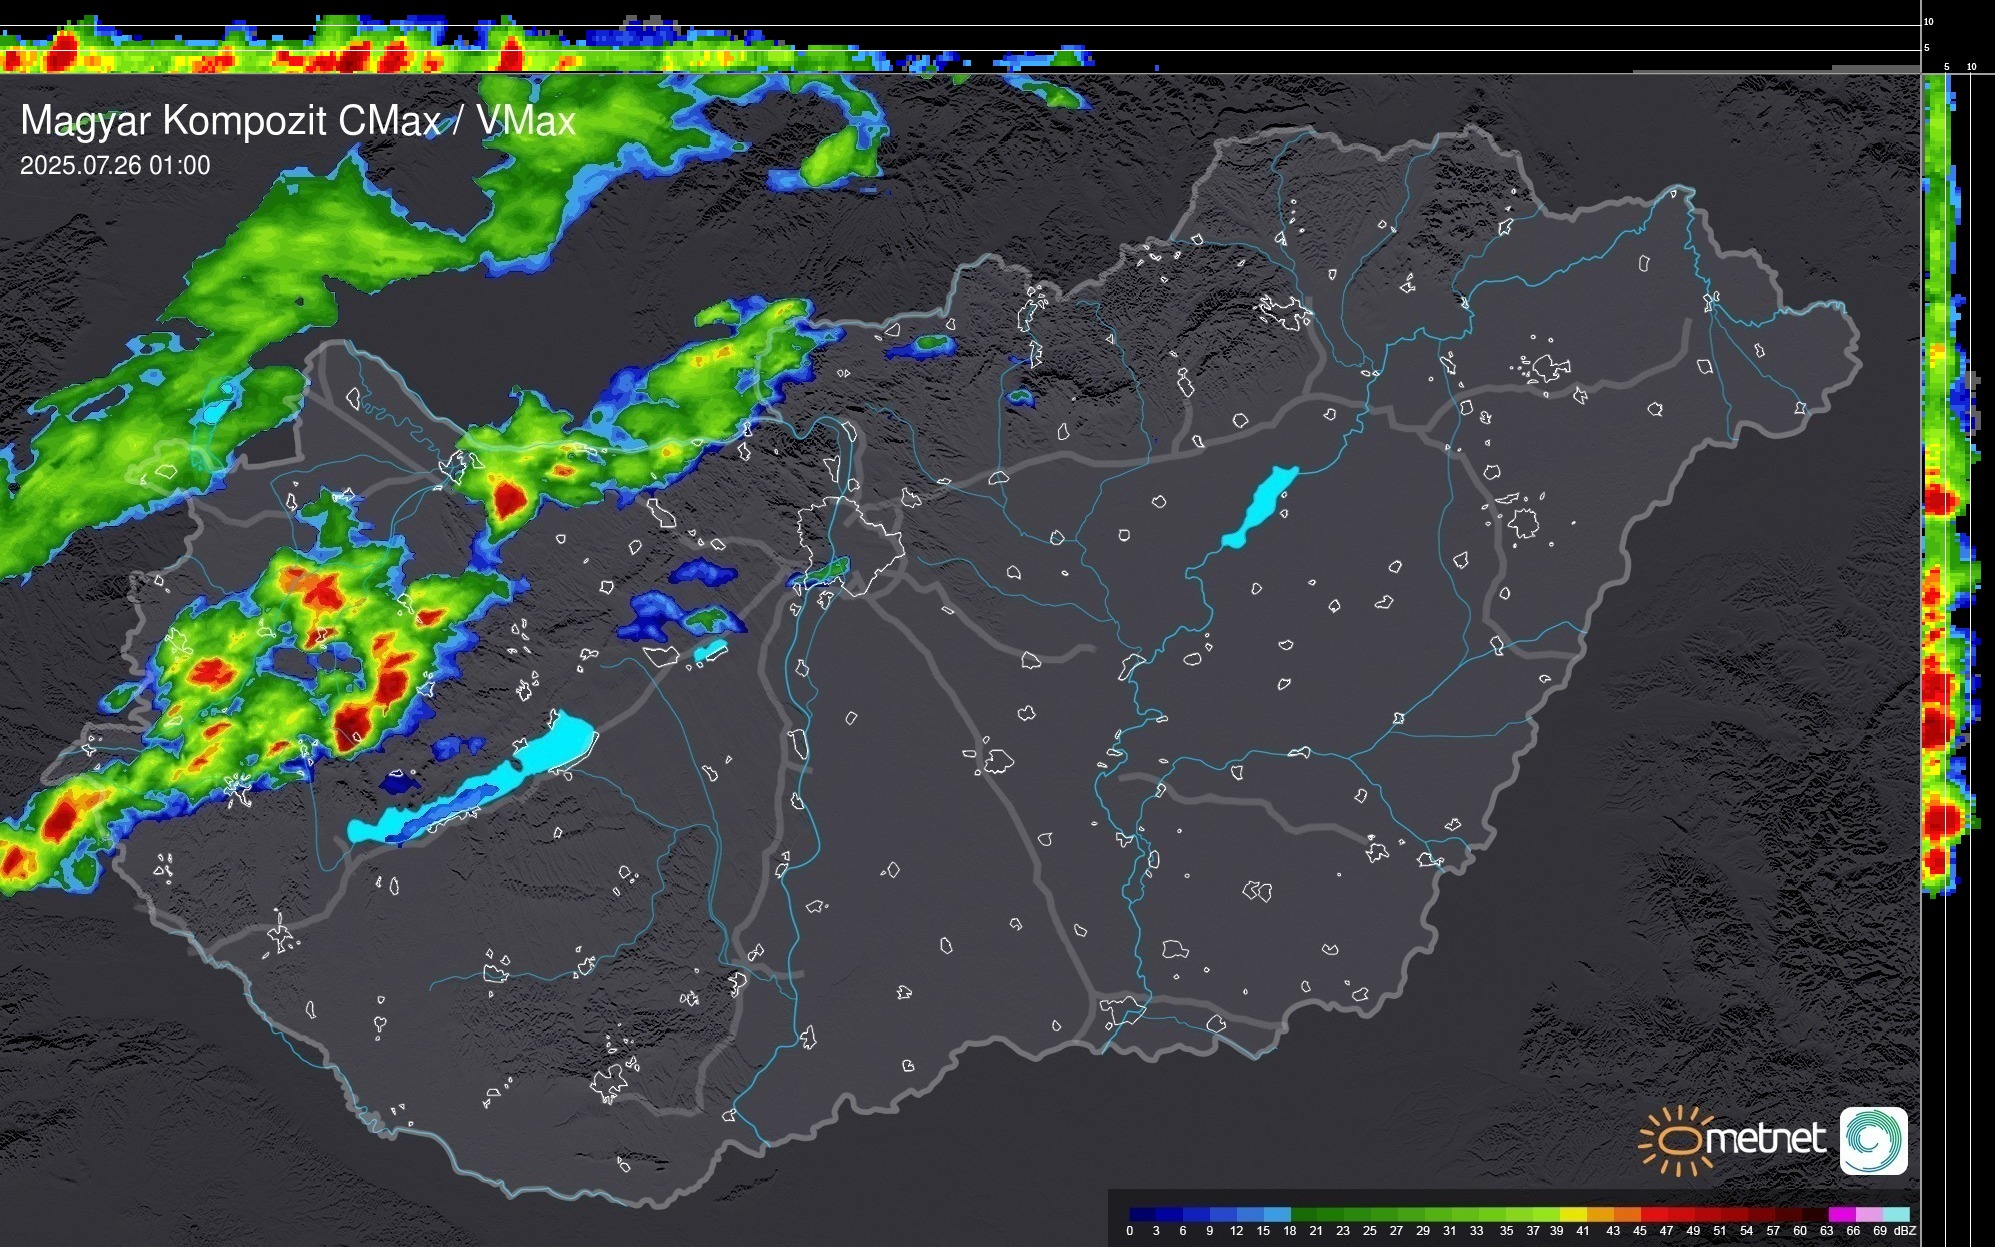This screenshot has width=1995, height=1247.
Task: Click the first green 18 dBZ legend swatch
Action: (1304, 1214)
